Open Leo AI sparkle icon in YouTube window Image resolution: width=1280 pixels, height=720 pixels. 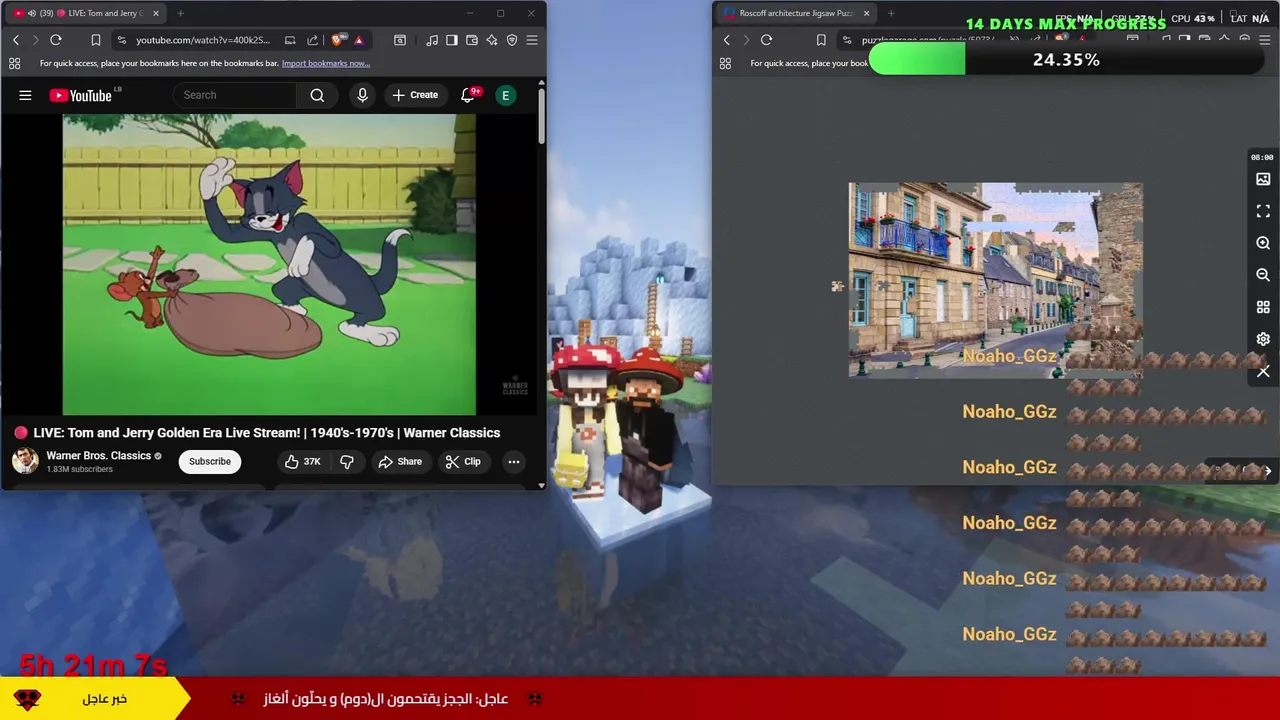pos(492,40)
